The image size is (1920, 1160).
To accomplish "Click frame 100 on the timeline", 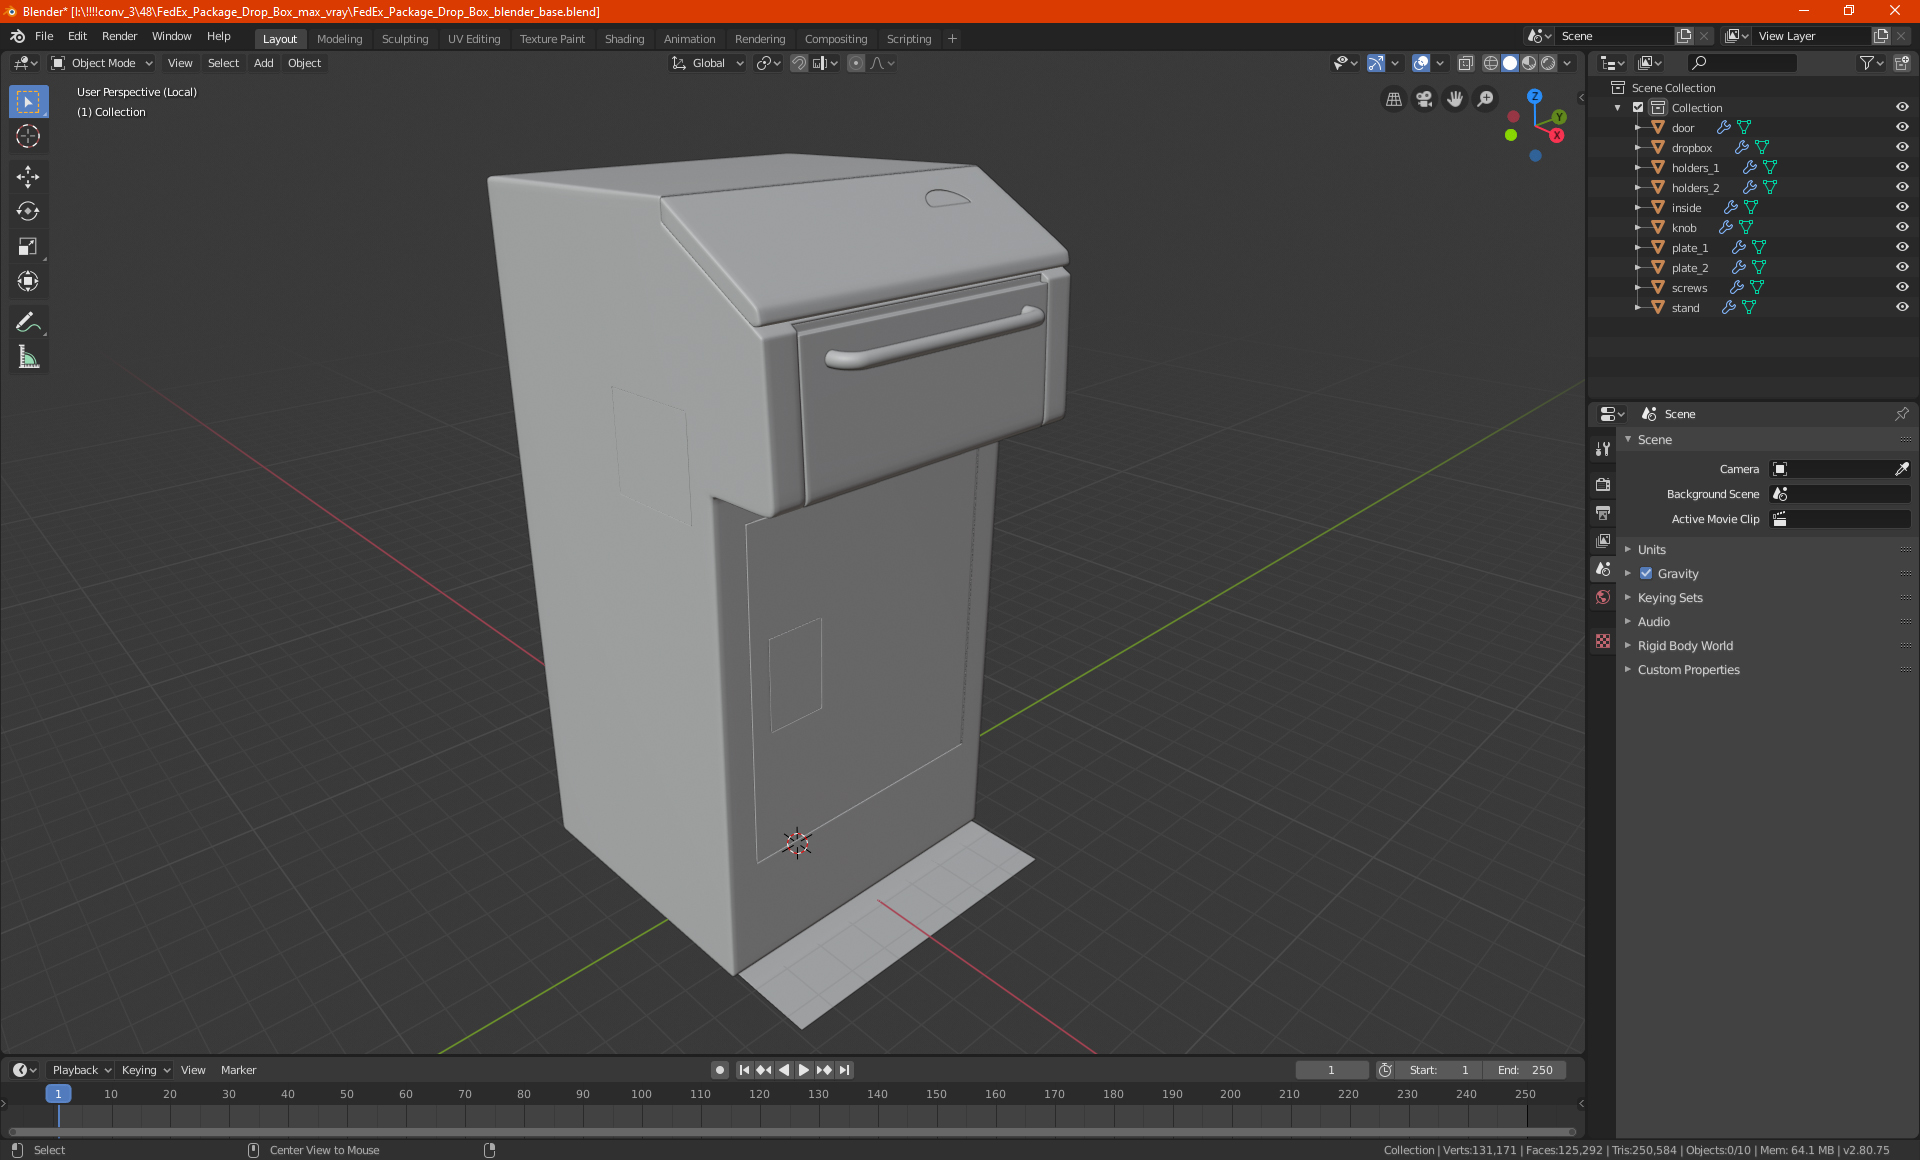I will 641,1094.
